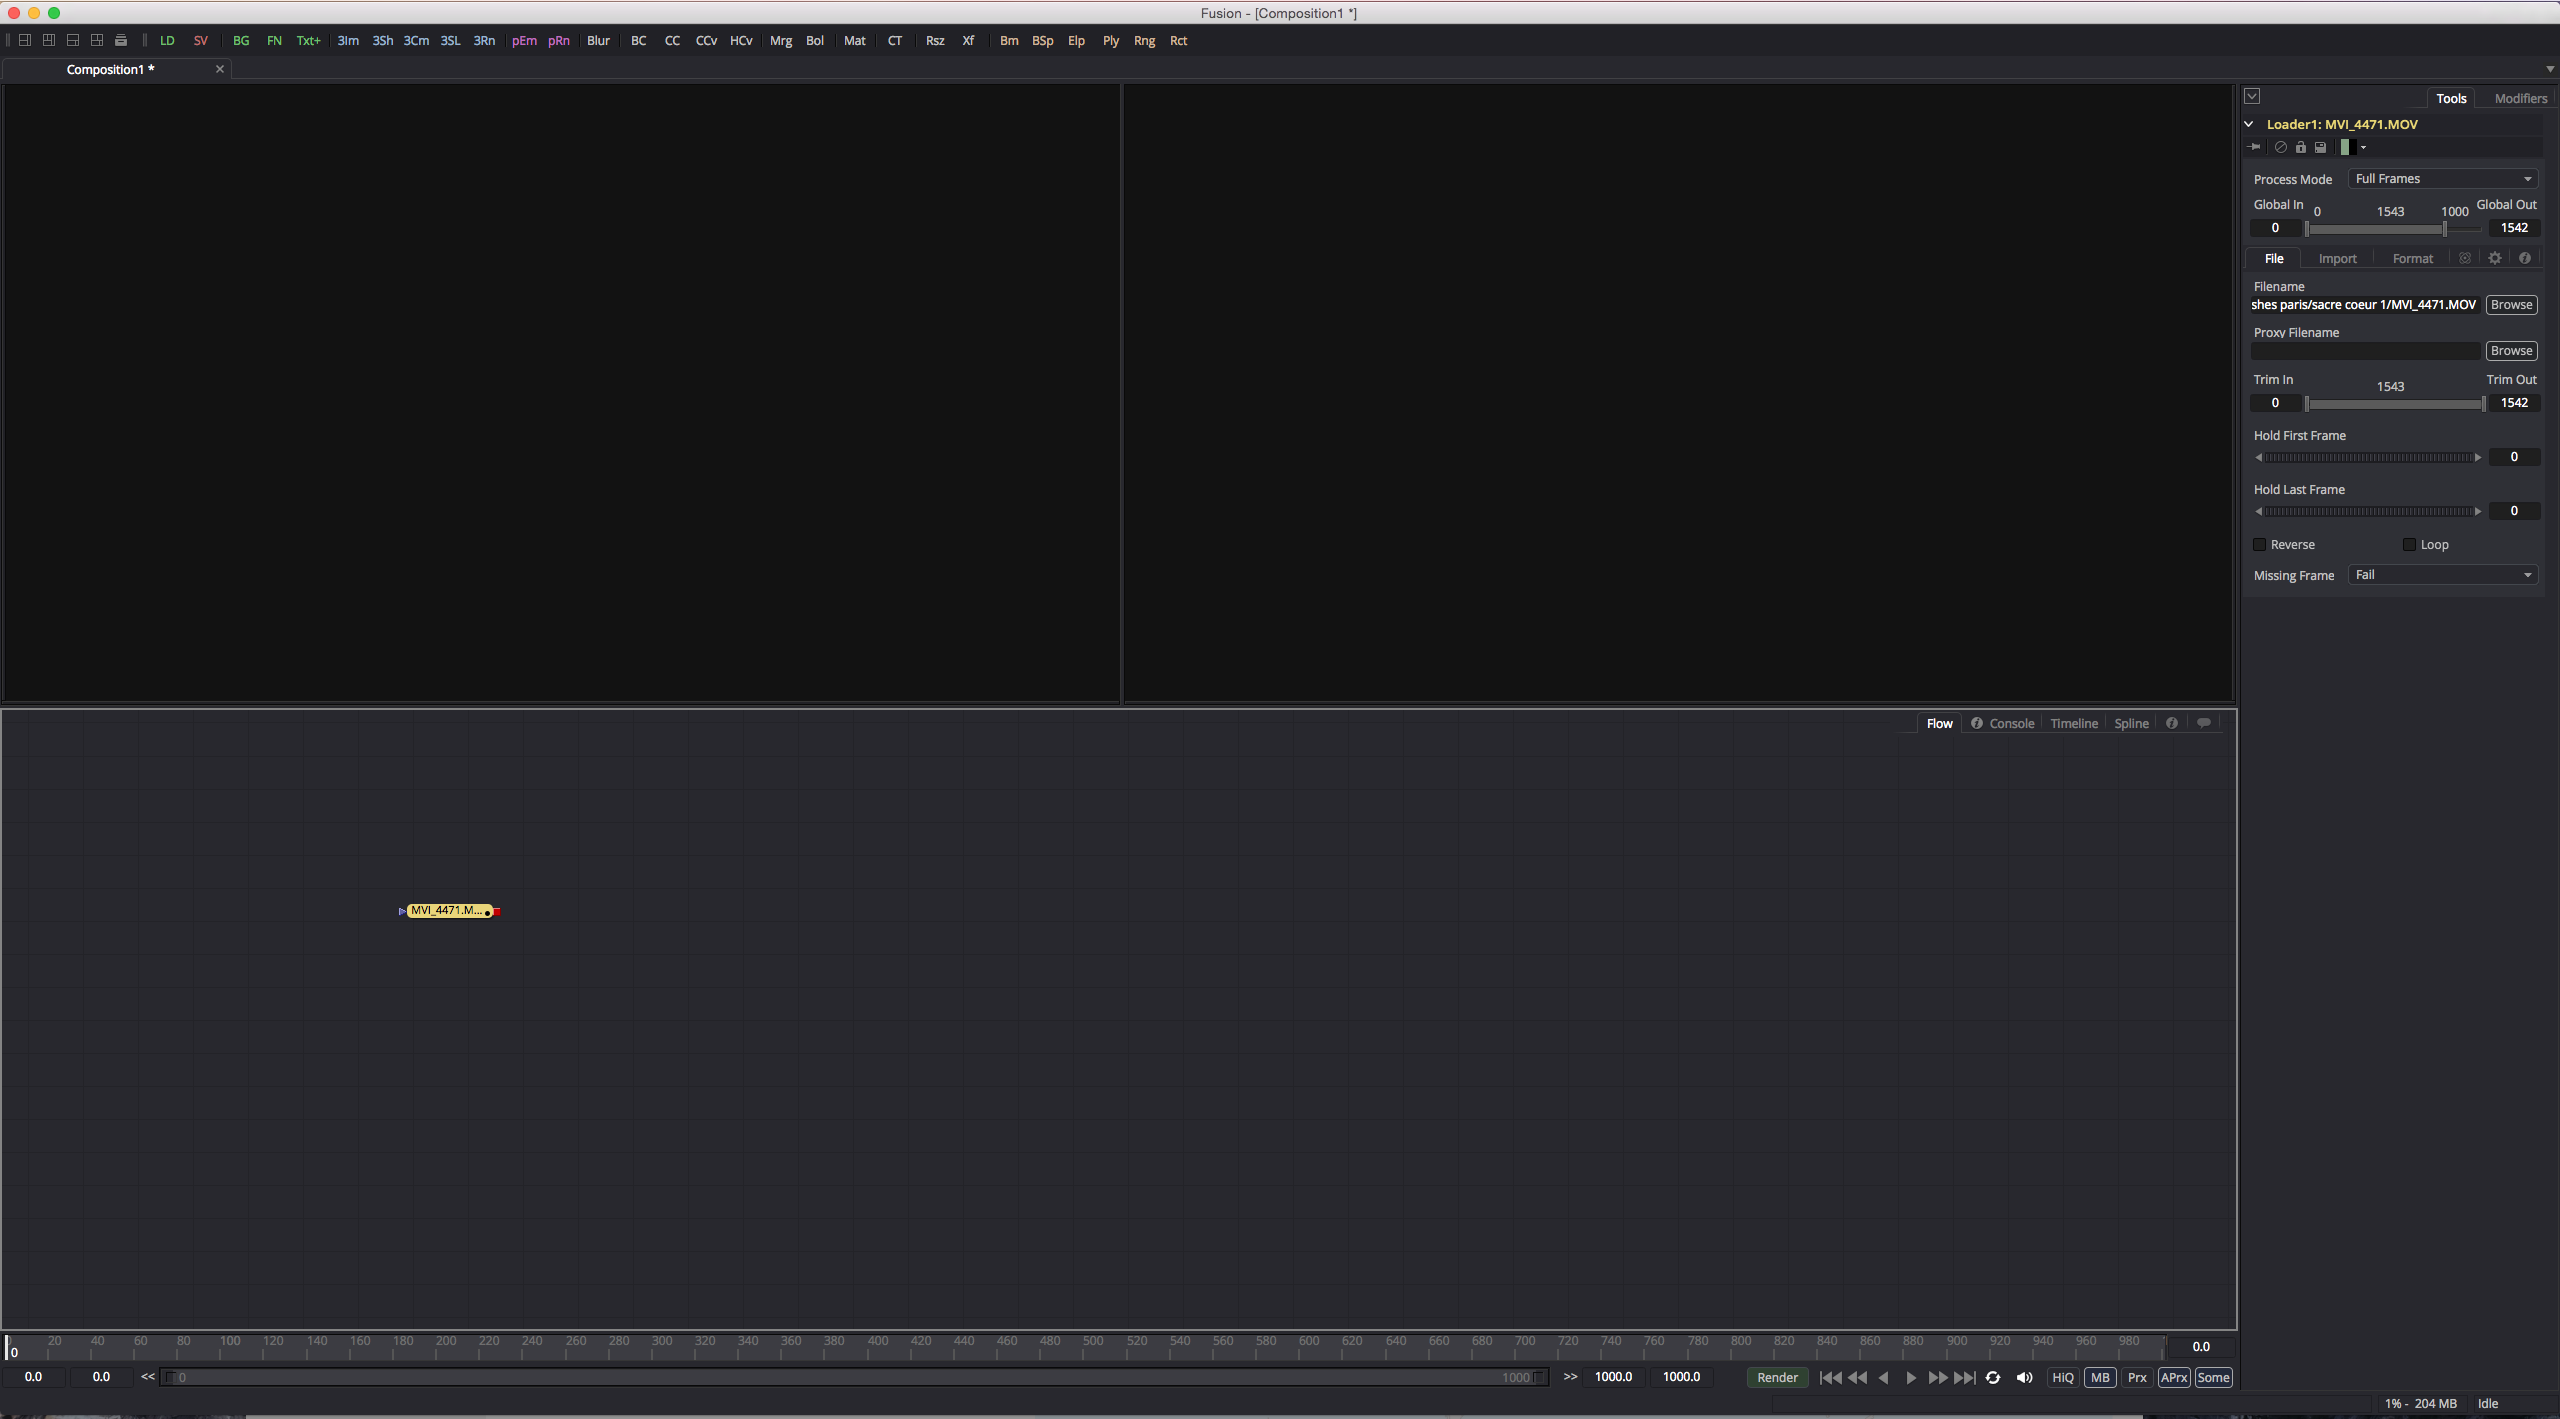Screen dimensions: 2560x1419
Task: Lock the Loader1 tool with the padlock icon
Action: pyautogui.click(x=2301, y=147)
